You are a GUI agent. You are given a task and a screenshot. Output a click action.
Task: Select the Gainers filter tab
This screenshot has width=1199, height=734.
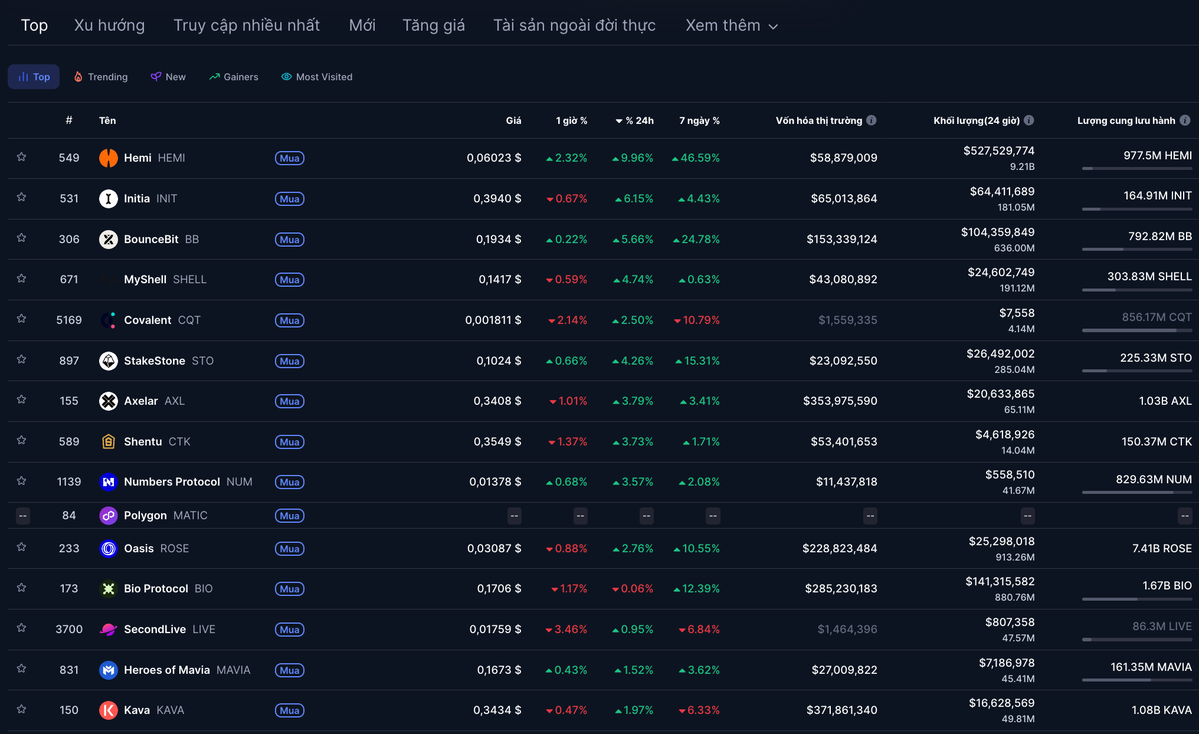pyautogui.click(x=233, y=77)
